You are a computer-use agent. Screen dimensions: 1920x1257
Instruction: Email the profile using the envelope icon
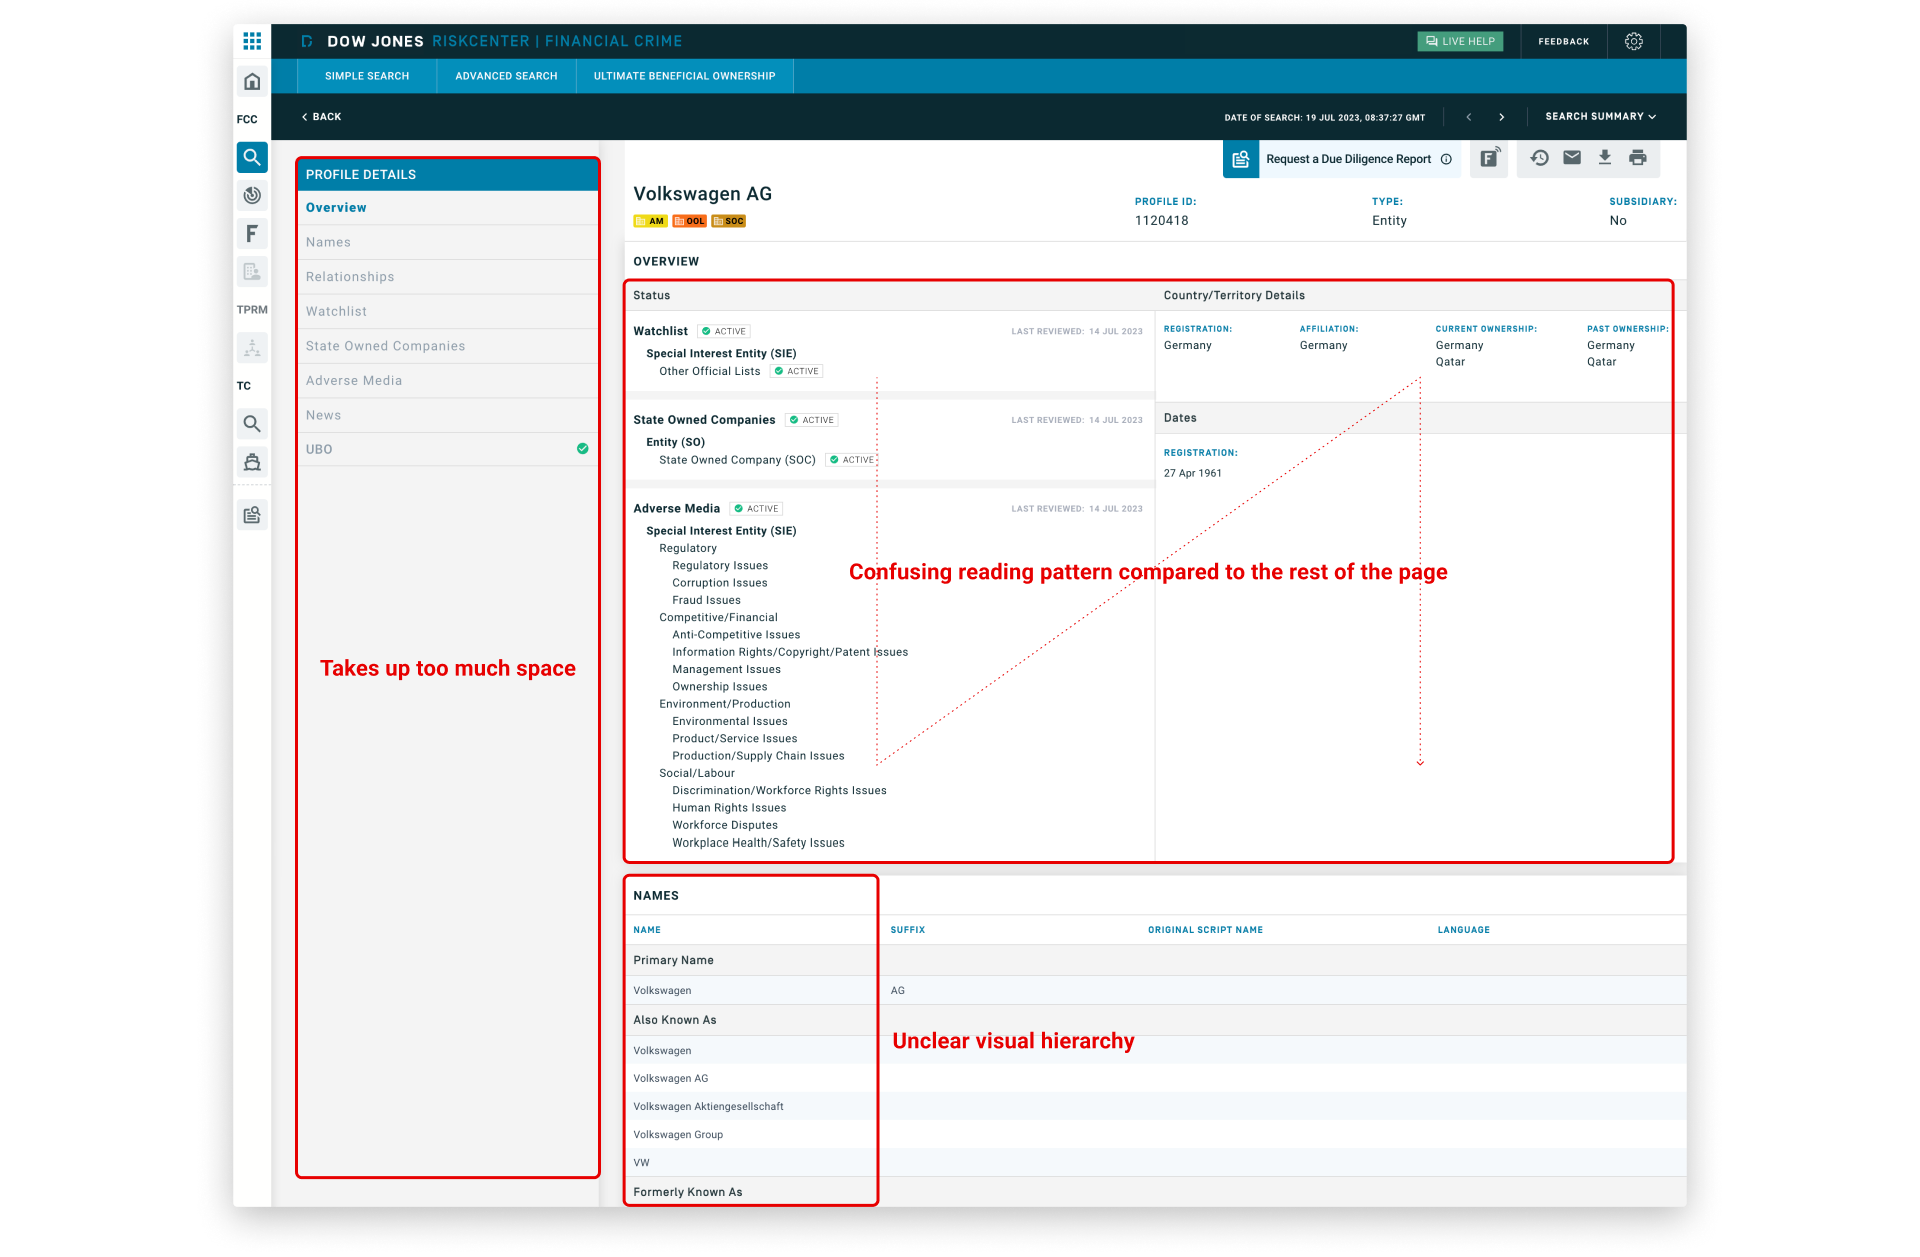(x=1572, y=158)
